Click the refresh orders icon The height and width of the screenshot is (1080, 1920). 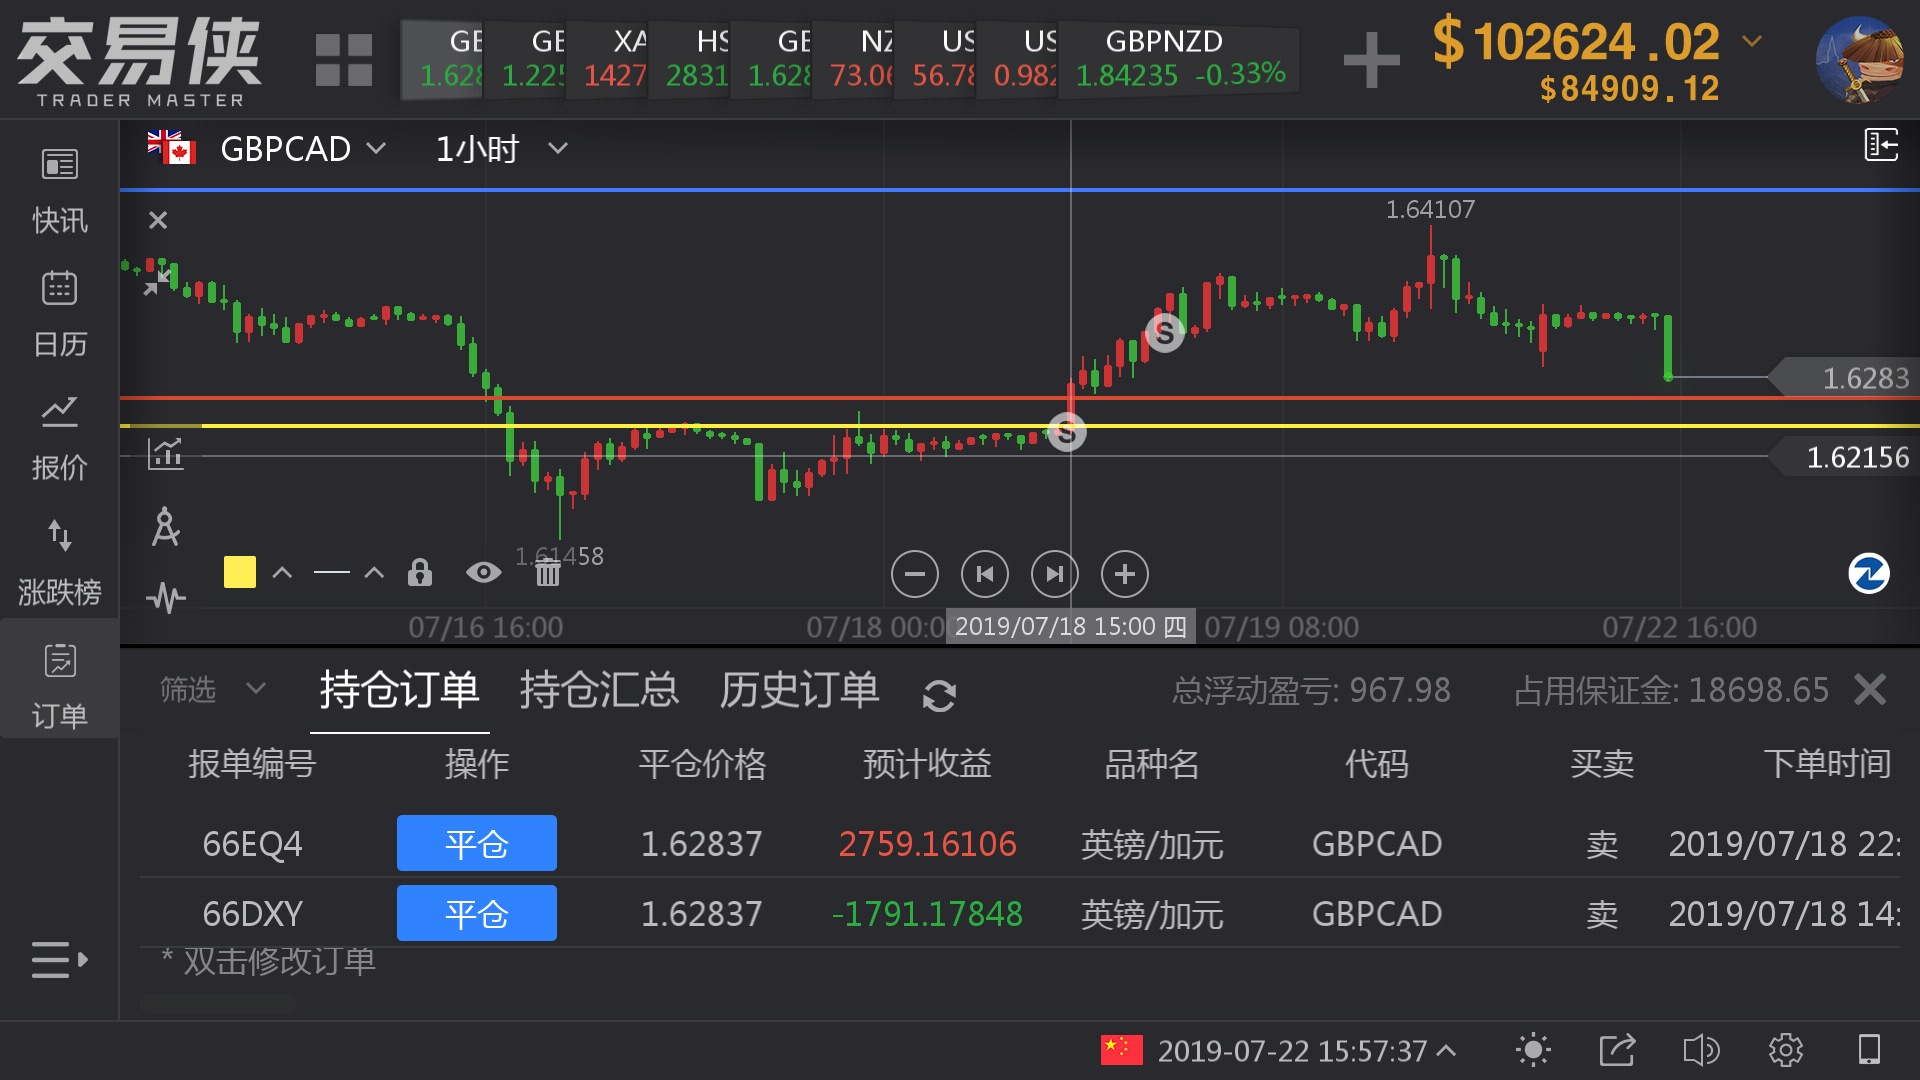point(938,695)
